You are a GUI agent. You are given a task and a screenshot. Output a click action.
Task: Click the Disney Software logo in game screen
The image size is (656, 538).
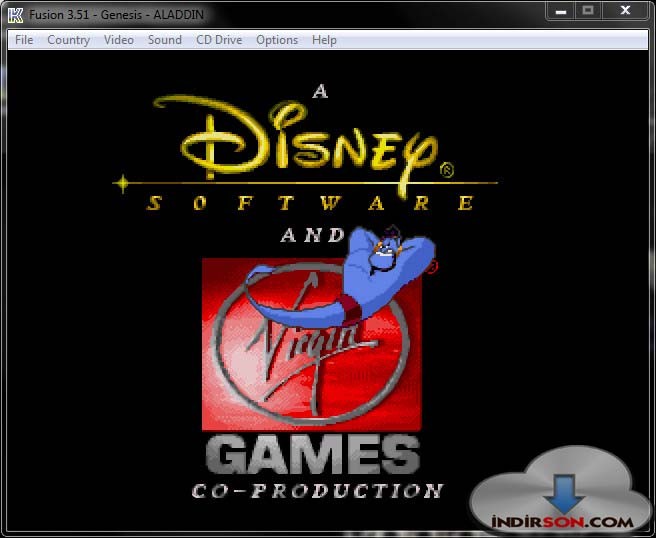pyautogui.click(x=305, y=153)
